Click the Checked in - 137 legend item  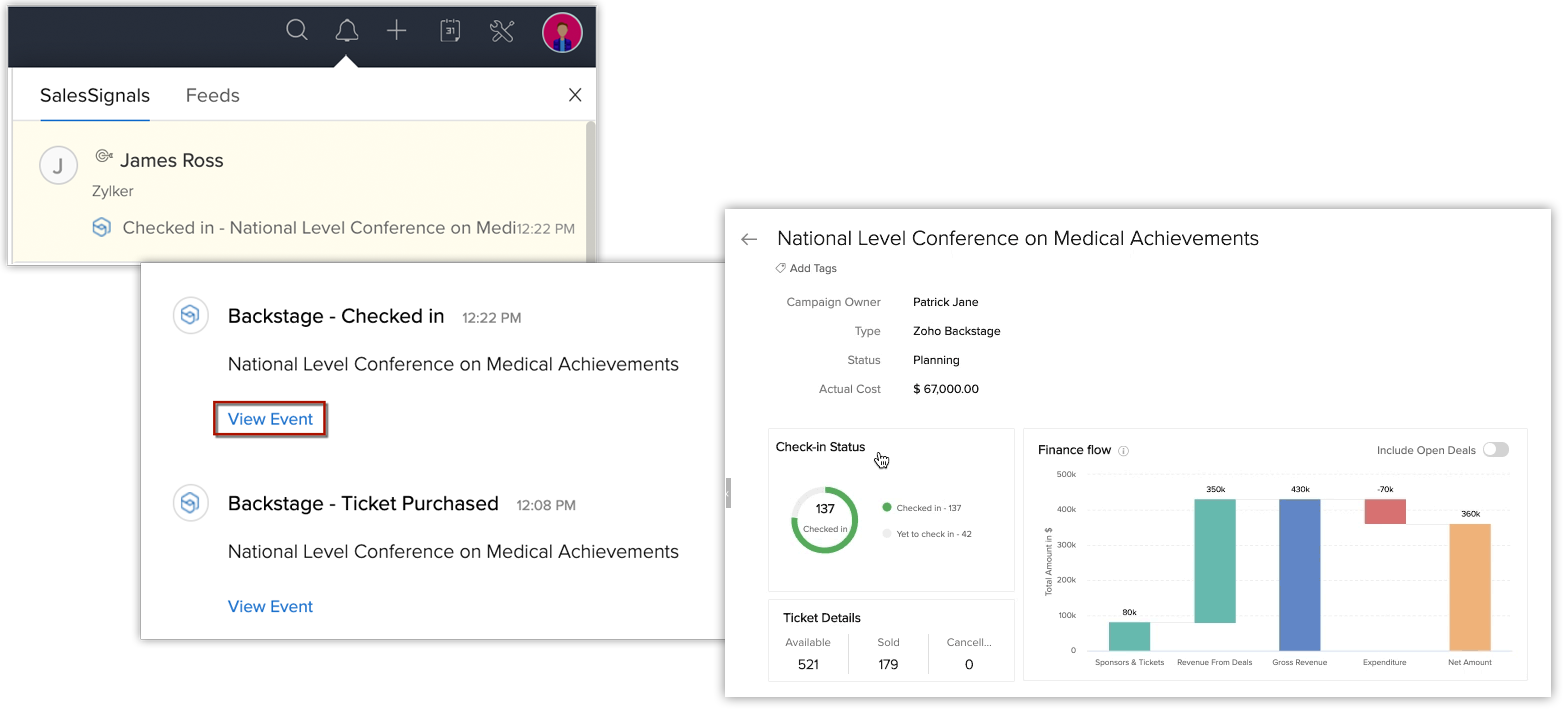click(921, 508)
